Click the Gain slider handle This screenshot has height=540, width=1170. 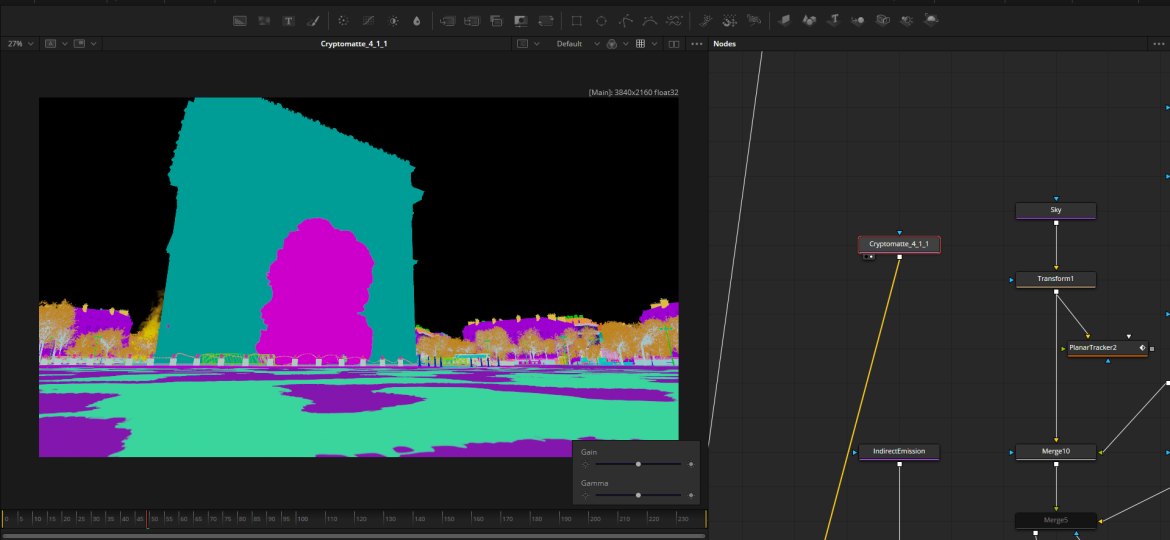(x=638, y=465)
